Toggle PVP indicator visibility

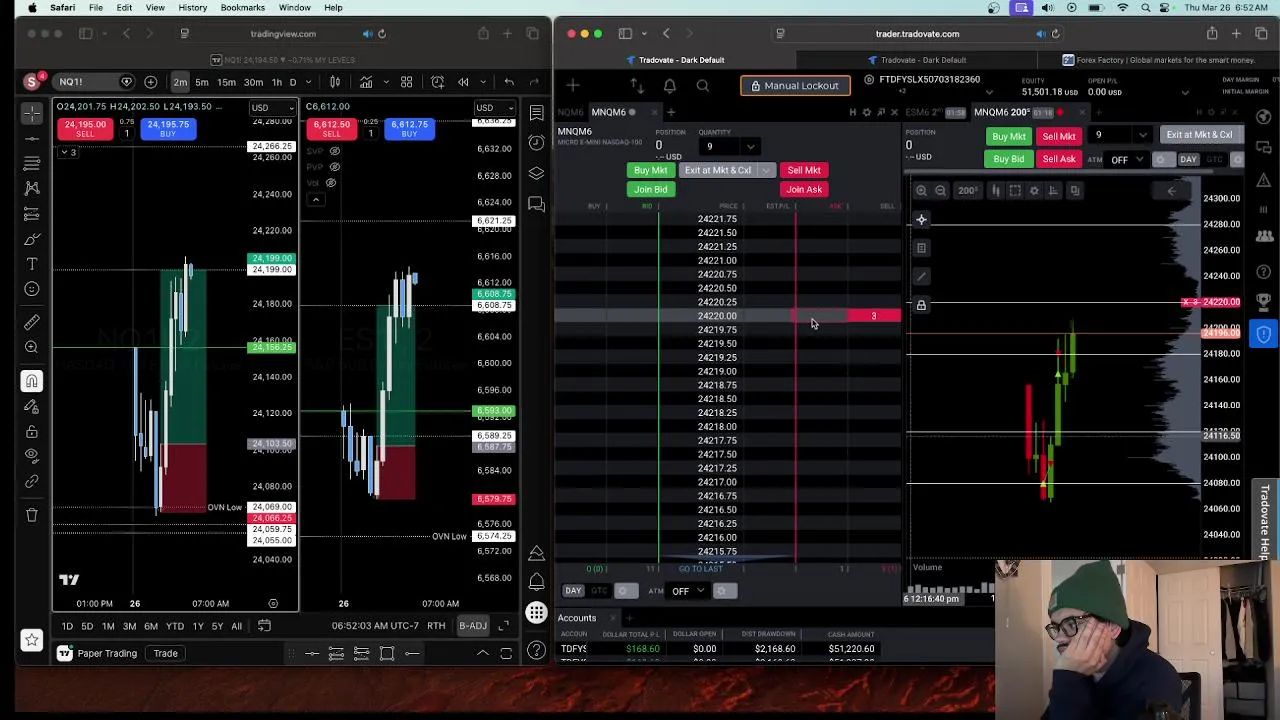(335, 167)
